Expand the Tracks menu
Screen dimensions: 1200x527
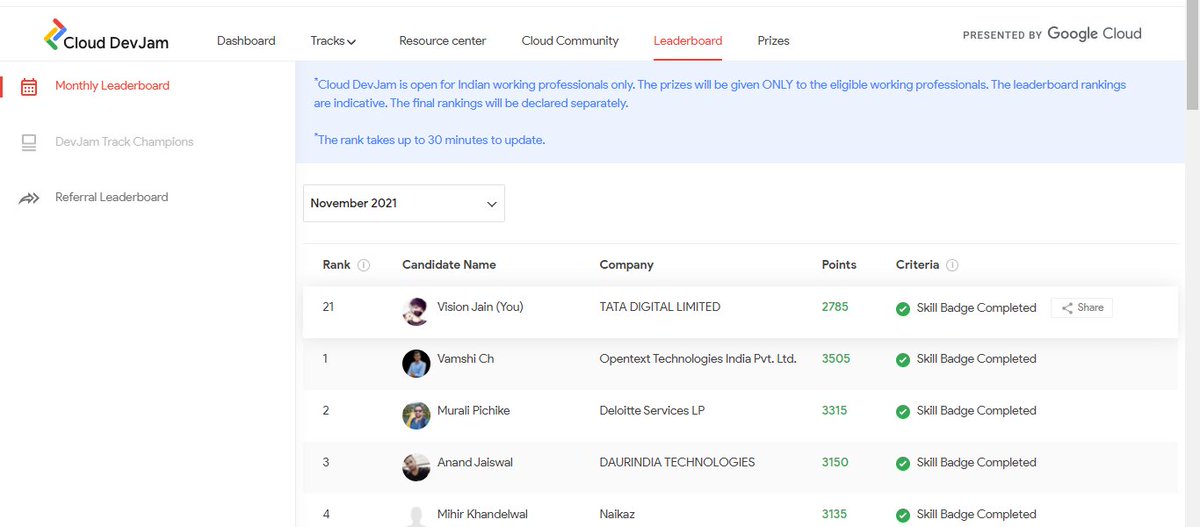[x=333, y=41]
